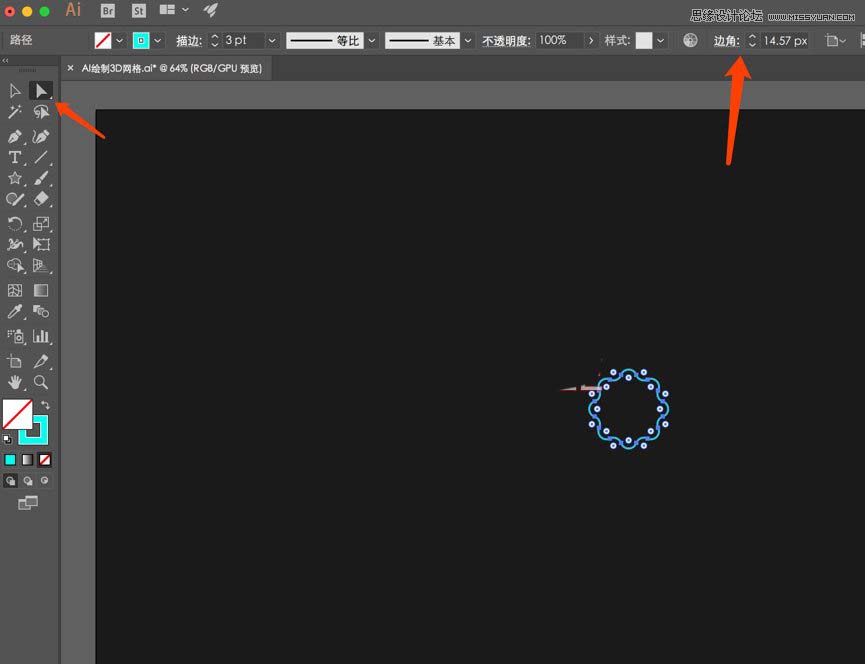
Task: Click the Recolor Artwork wheel icon
Action: coord(690,40)
